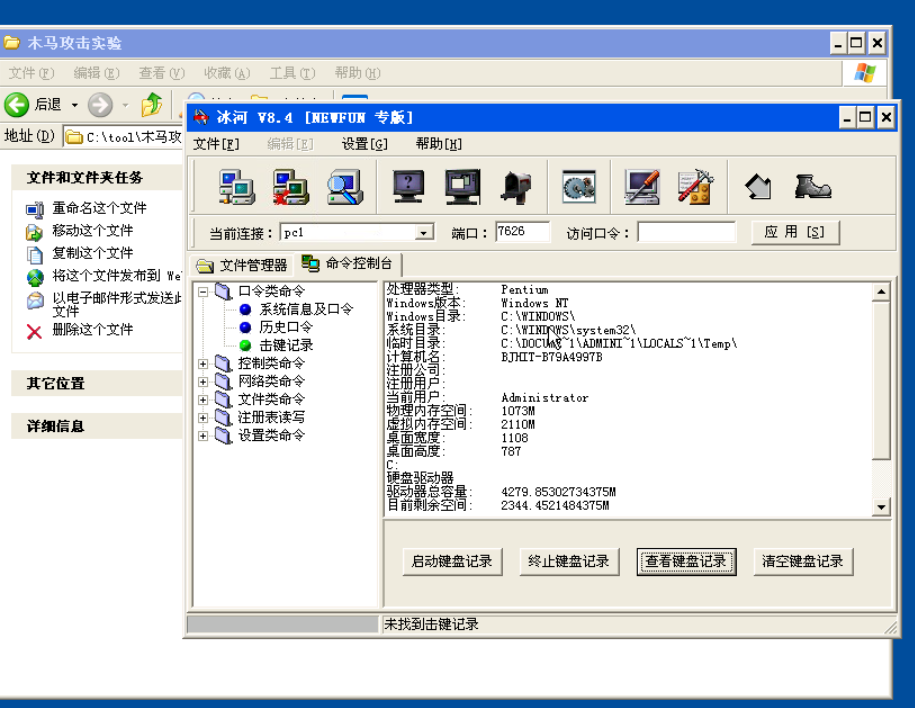Open the 文件[F] menu in 冰河
This screenshot has width=915, height=708.
[216, 144]
